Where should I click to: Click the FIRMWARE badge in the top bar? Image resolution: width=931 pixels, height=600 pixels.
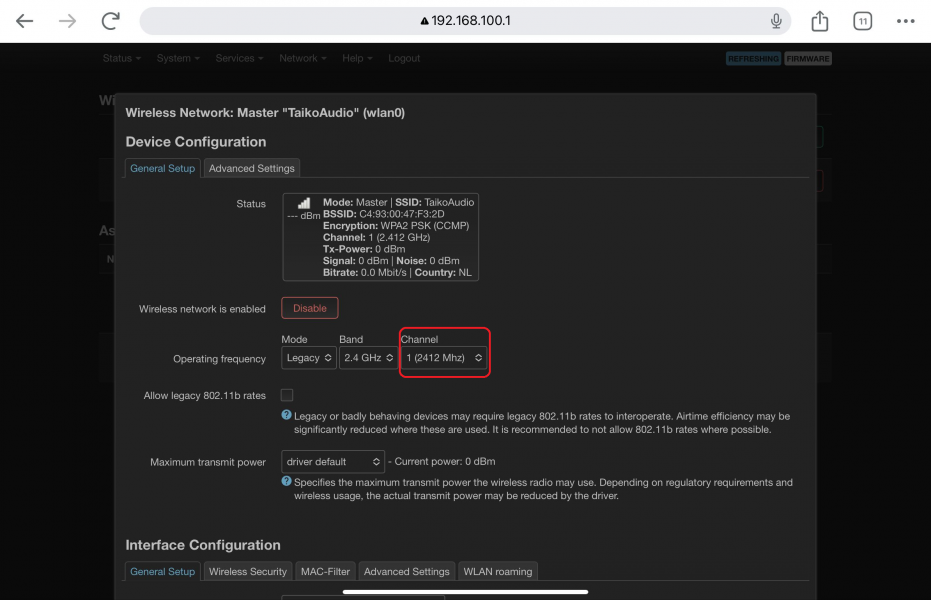[807, 58]
